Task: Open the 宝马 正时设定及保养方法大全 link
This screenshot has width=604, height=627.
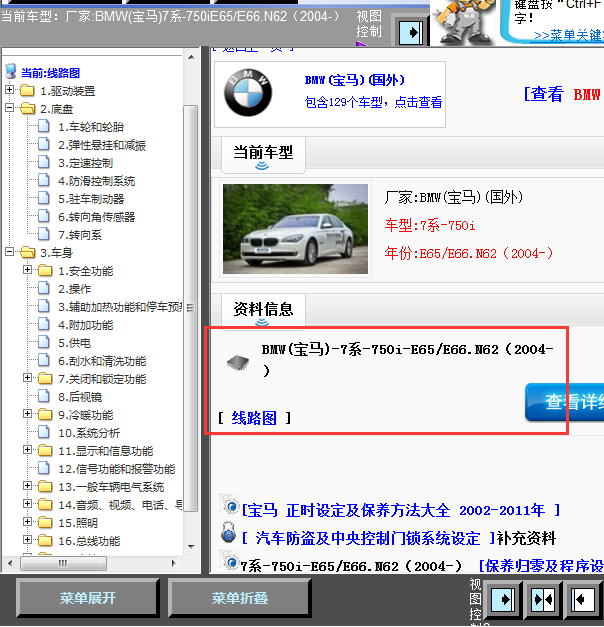Action: click(x=401, y=510)
